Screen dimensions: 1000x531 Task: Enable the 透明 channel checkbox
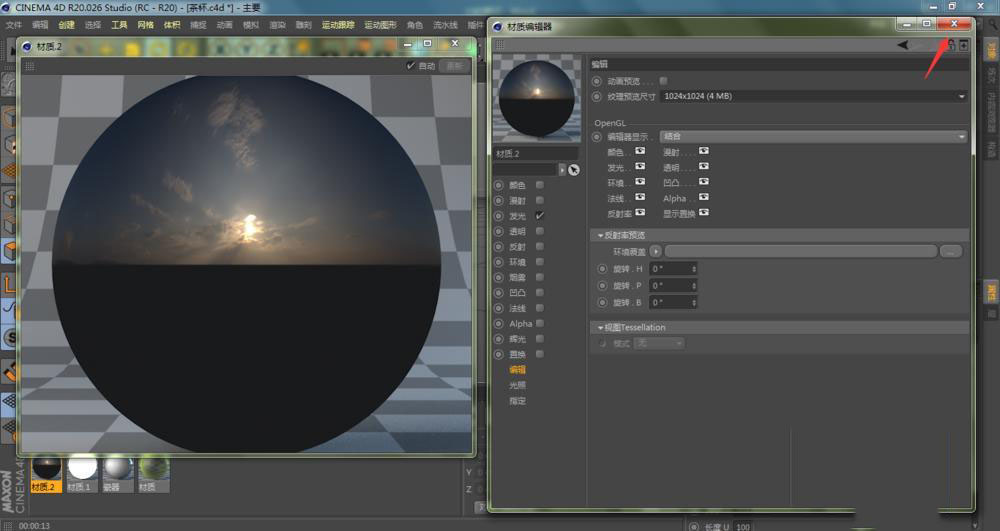point(540,231)
